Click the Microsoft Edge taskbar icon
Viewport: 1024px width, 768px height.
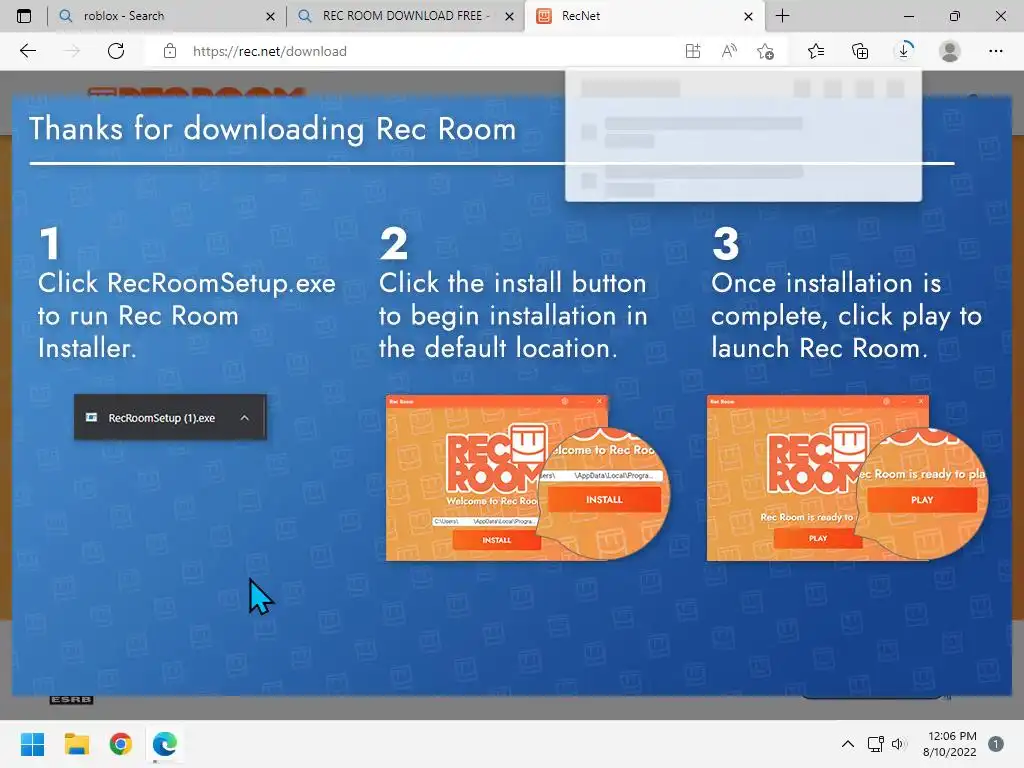165,744
